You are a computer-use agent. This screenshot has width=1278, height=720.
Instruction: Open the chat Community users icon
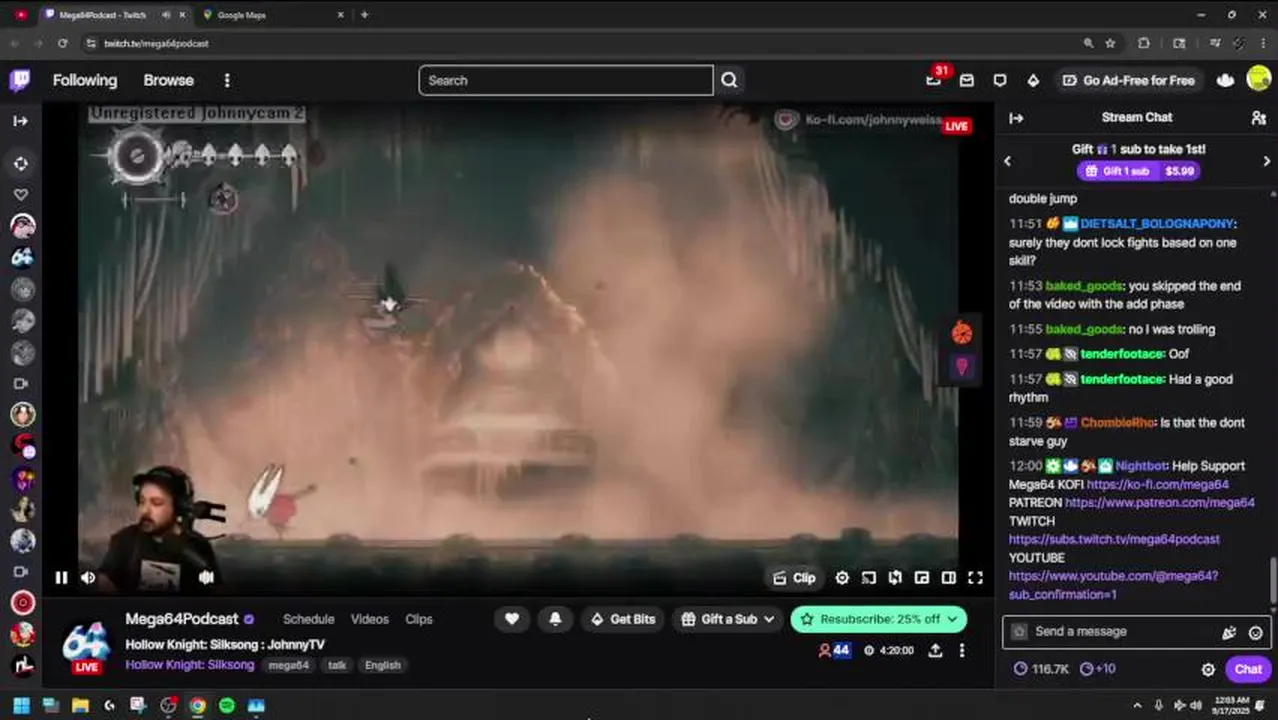click(x=1258, y=118)
